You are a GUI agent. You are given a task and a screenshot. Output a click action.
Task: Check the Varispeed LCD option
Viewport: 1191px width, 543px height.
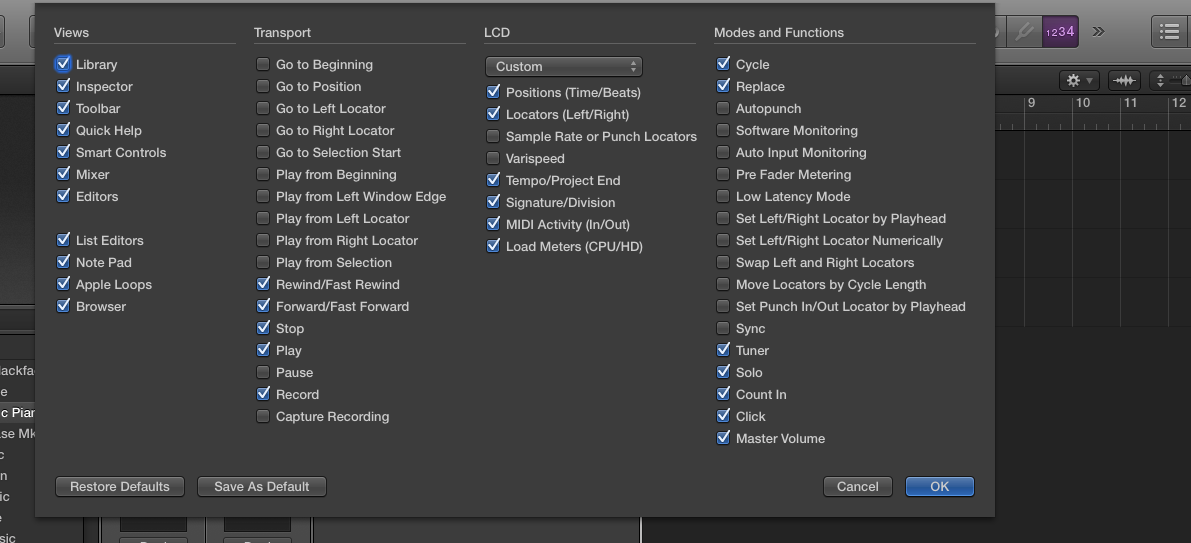click(493, 158)
